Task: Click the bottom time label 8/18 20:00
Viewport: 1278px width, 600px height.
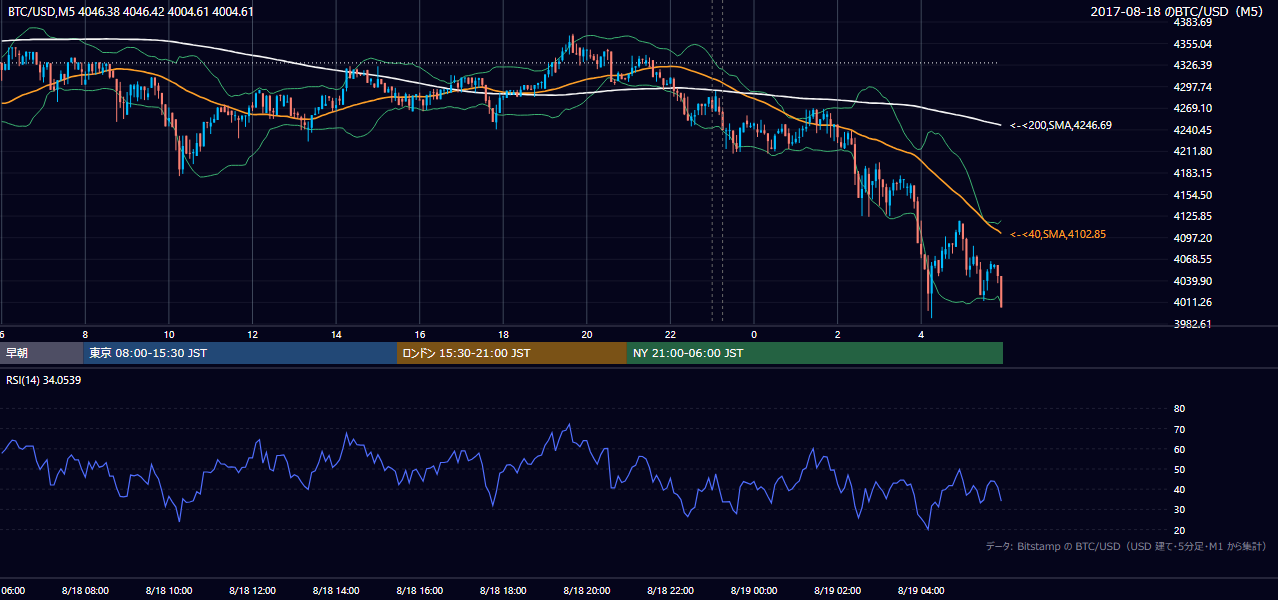Action: click(x=586, y=591)
